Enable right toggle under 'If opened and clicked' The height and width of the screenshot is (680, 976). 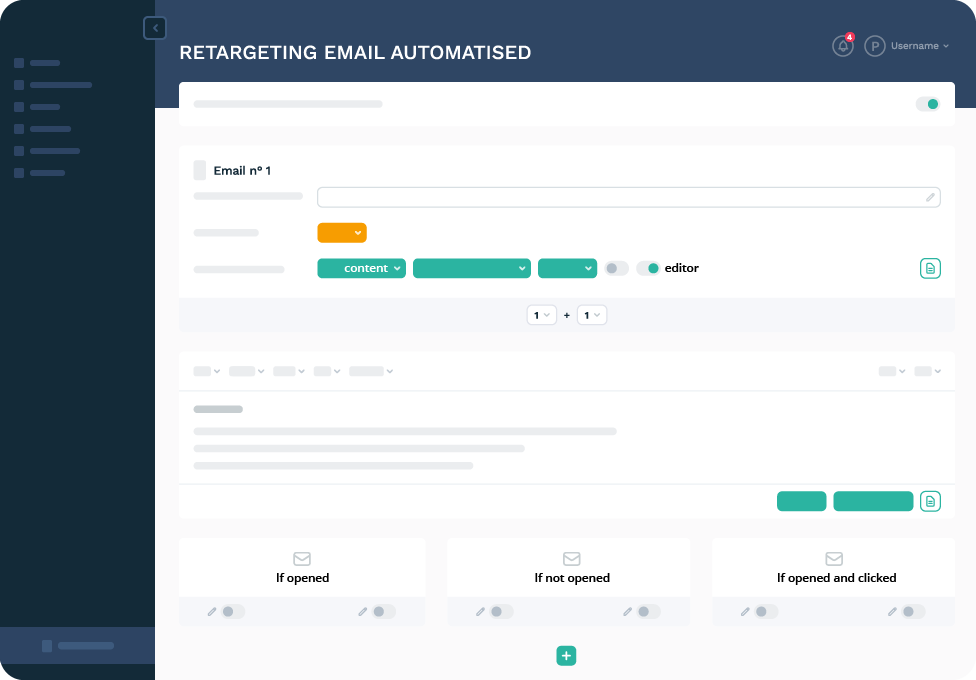913,612
